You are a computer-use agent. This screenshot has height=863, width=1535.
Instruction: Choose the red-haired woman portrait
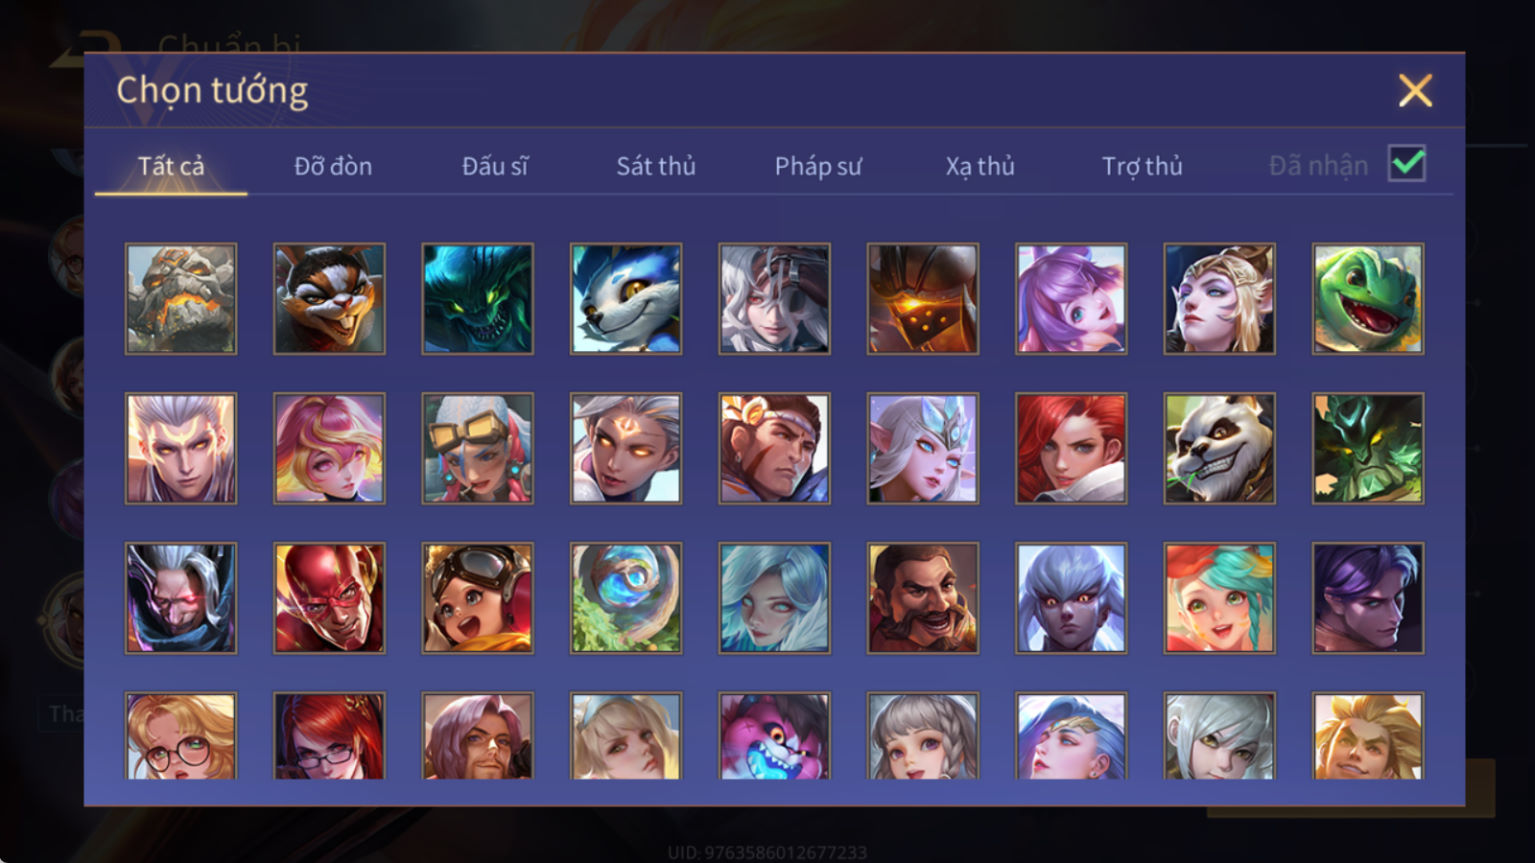point(1070,448)
